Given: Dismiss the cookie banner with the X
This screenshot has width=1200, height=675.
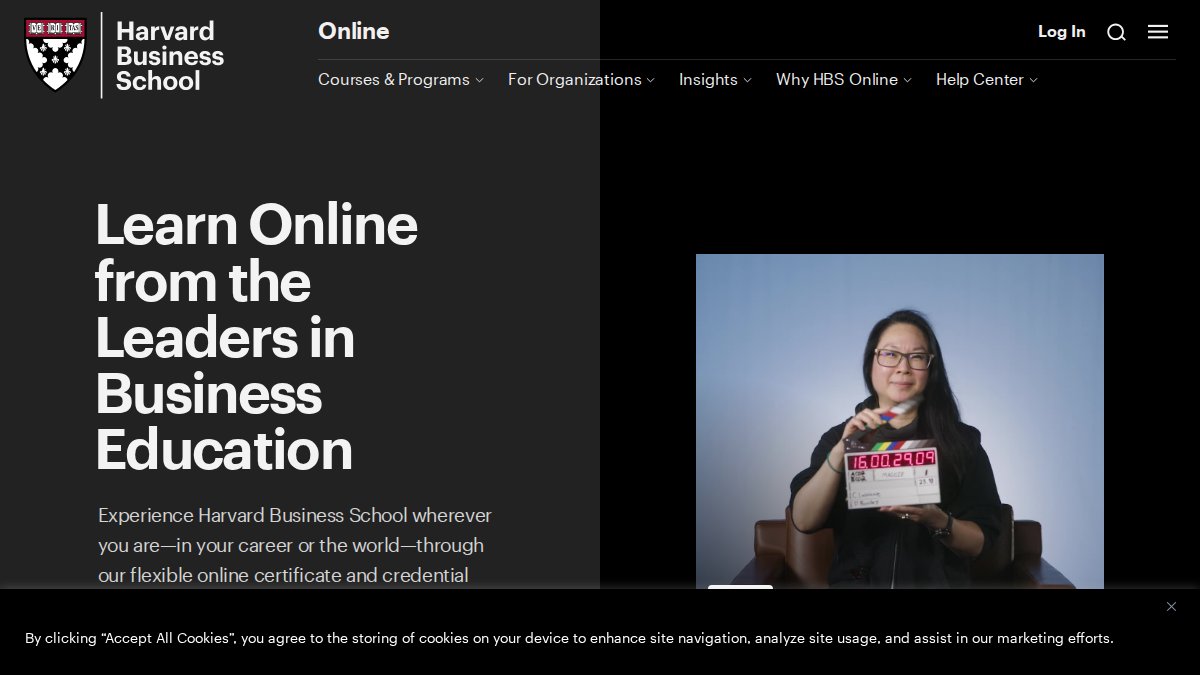Looking at the screenshot, I should (1171, 606).
